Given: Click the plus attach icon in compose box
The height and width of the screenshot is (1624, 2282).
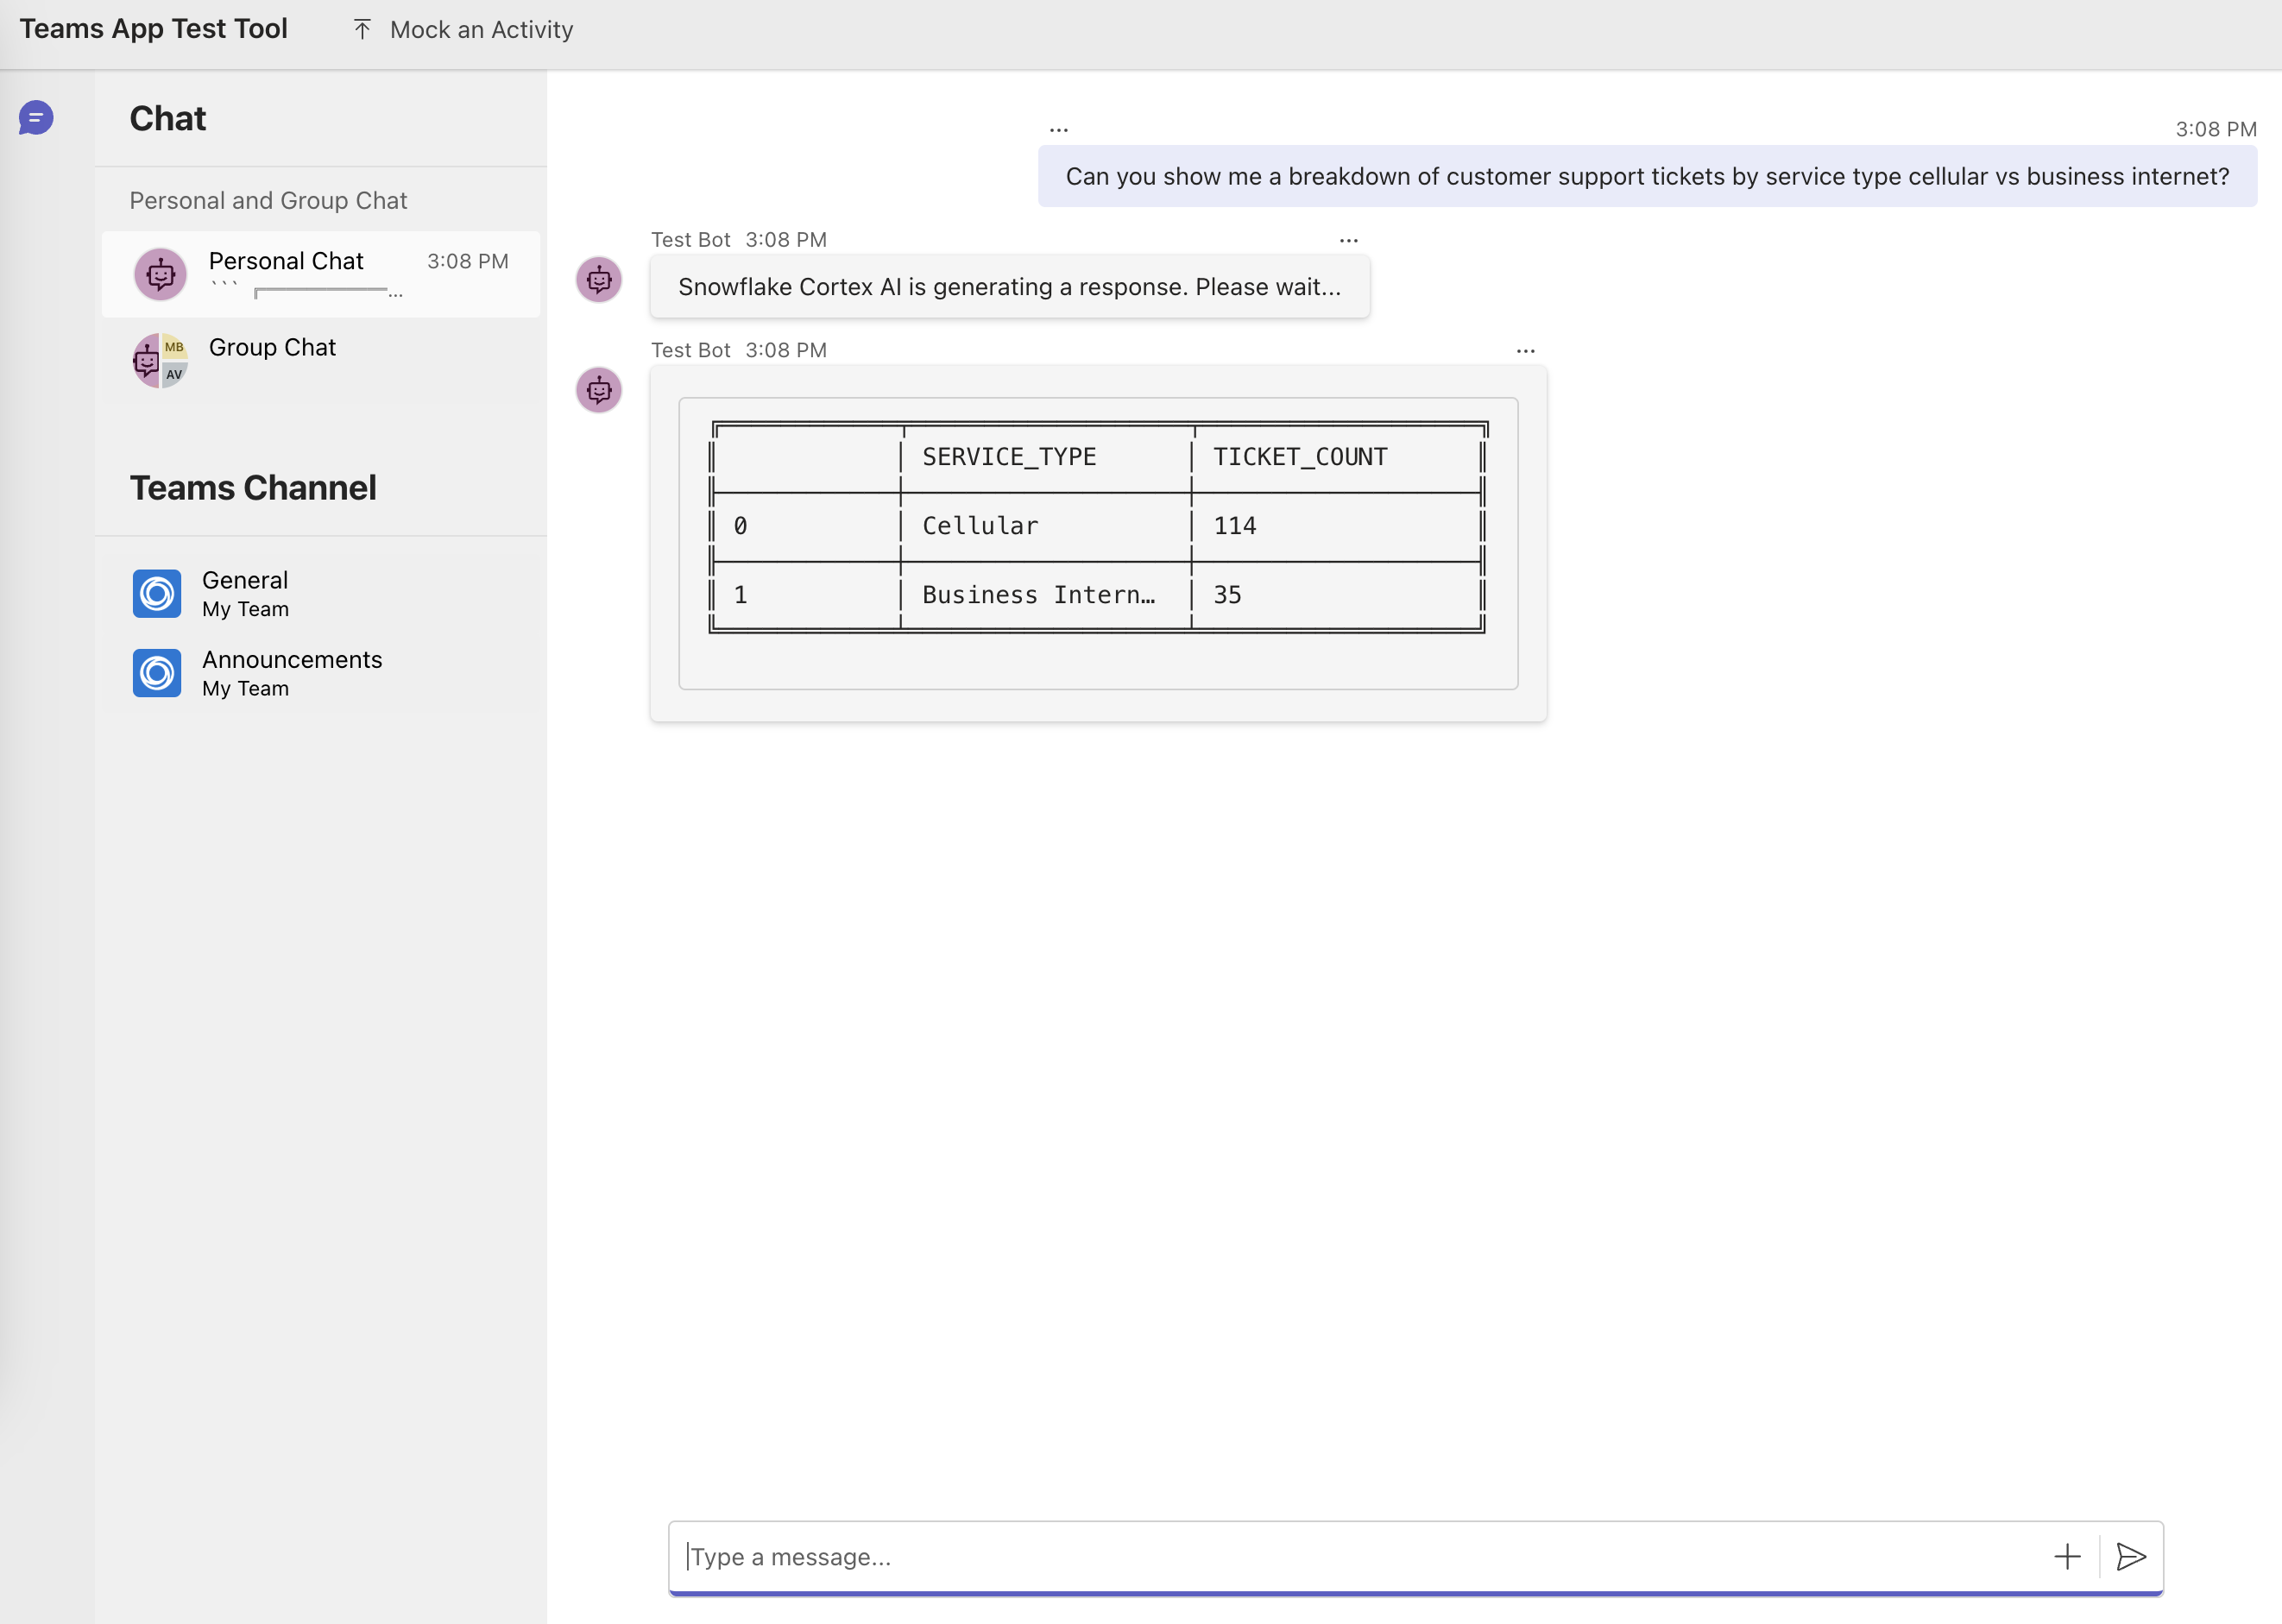Looking at the screenshot, I should point(2066,1556).
